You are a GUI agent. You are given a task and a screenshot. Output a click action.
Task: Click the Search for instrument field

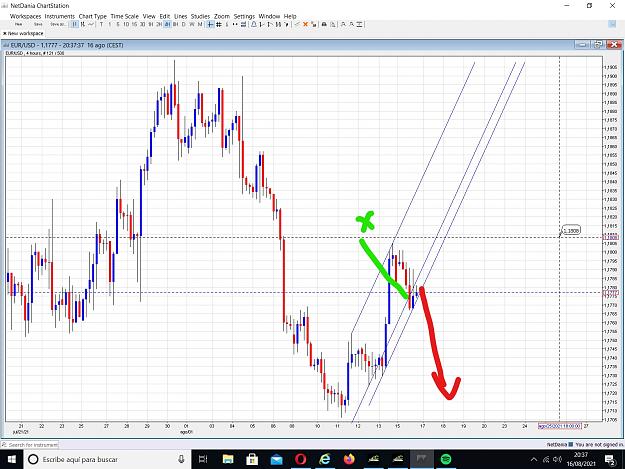[30, 445]
